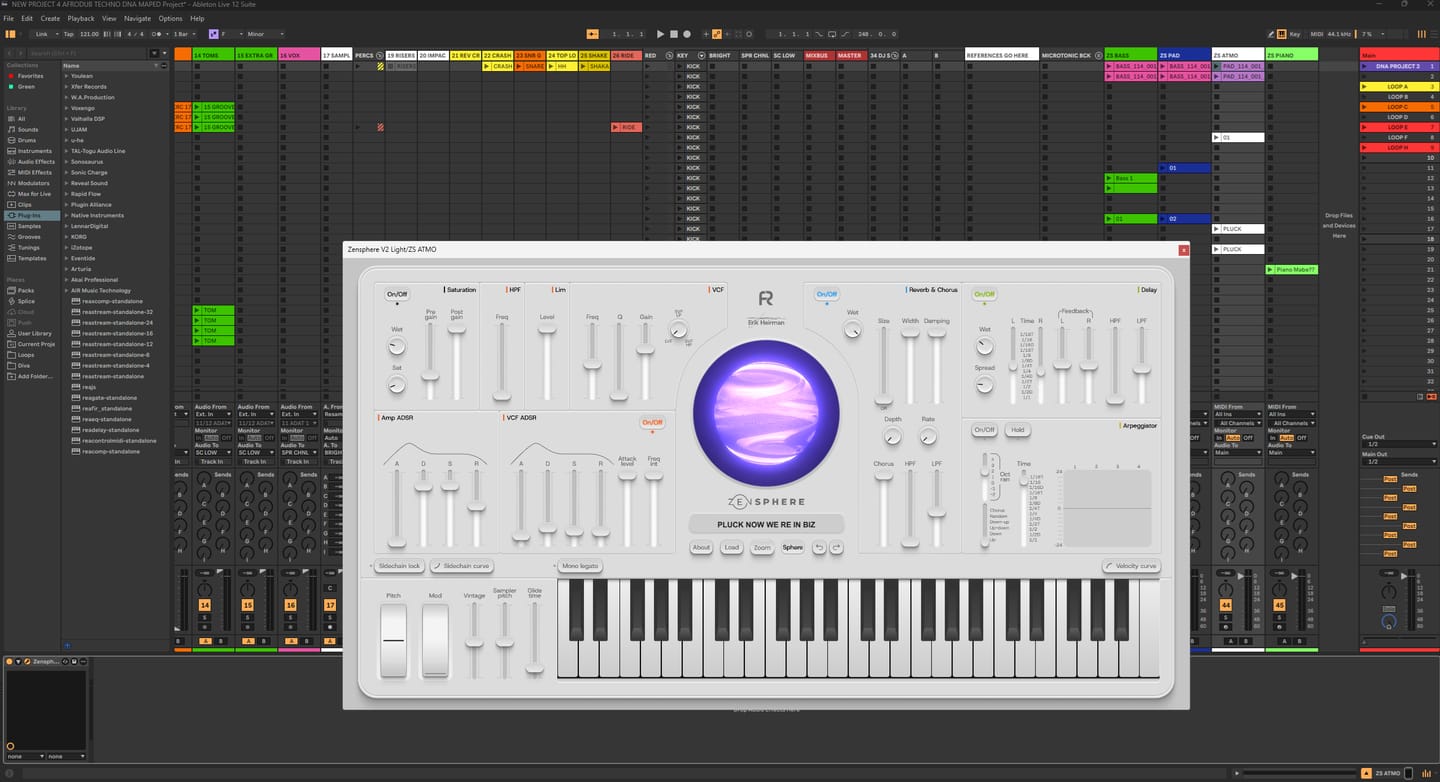Toggle the computer MIDI keyboard icon
1440x782 pixels.
[1284, 34]
